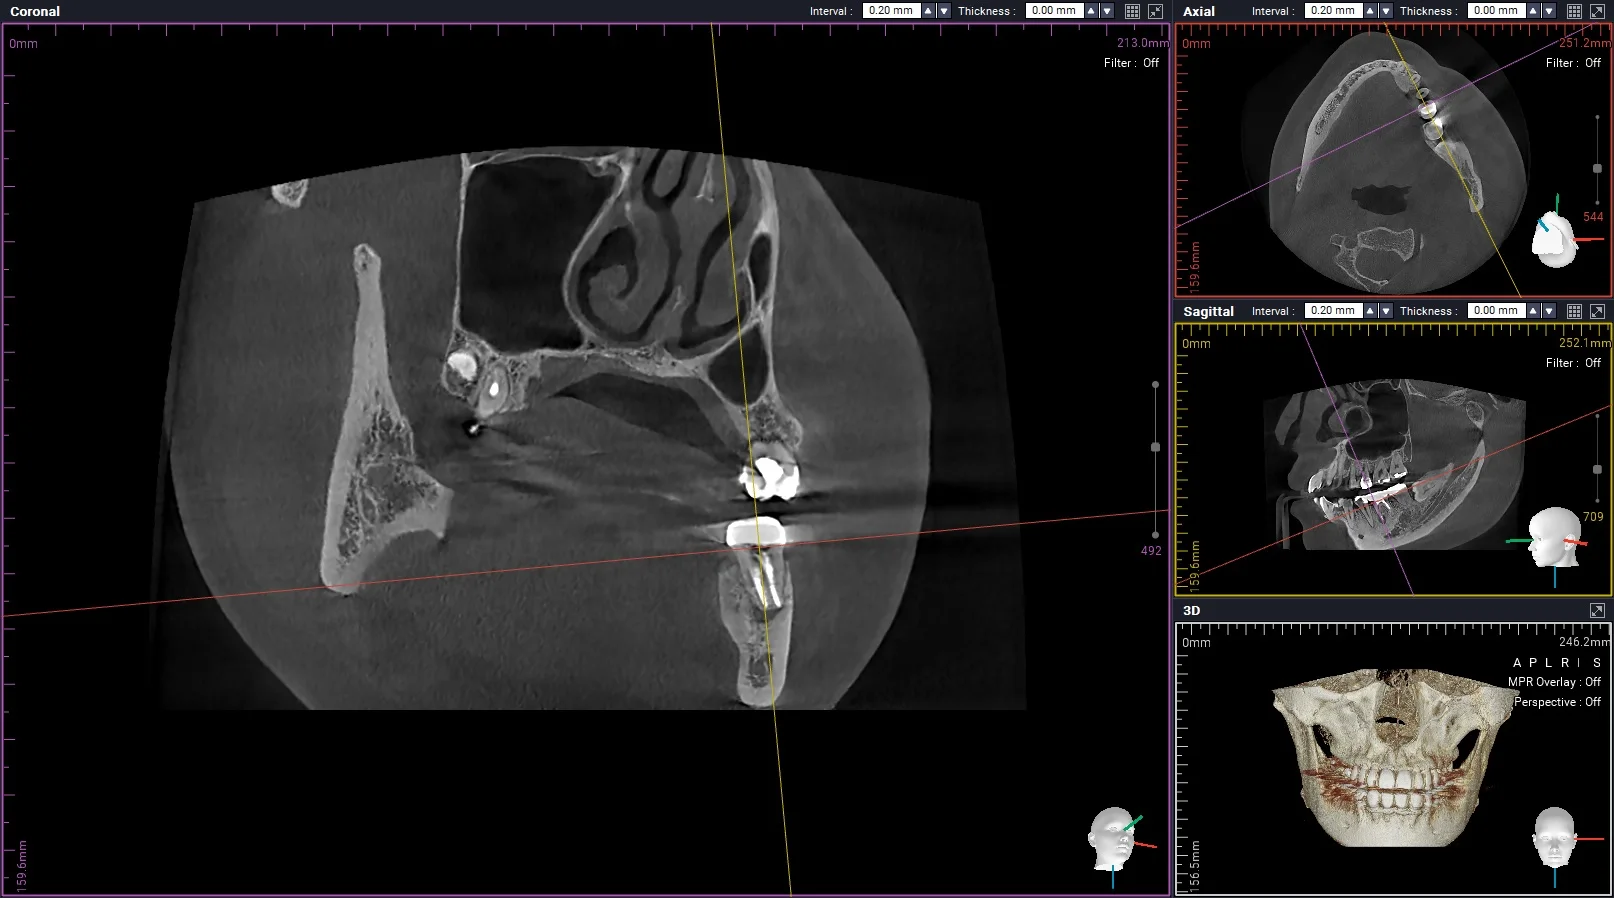
Task: Increase the Axial Interval value
Action: (1370, 11)
